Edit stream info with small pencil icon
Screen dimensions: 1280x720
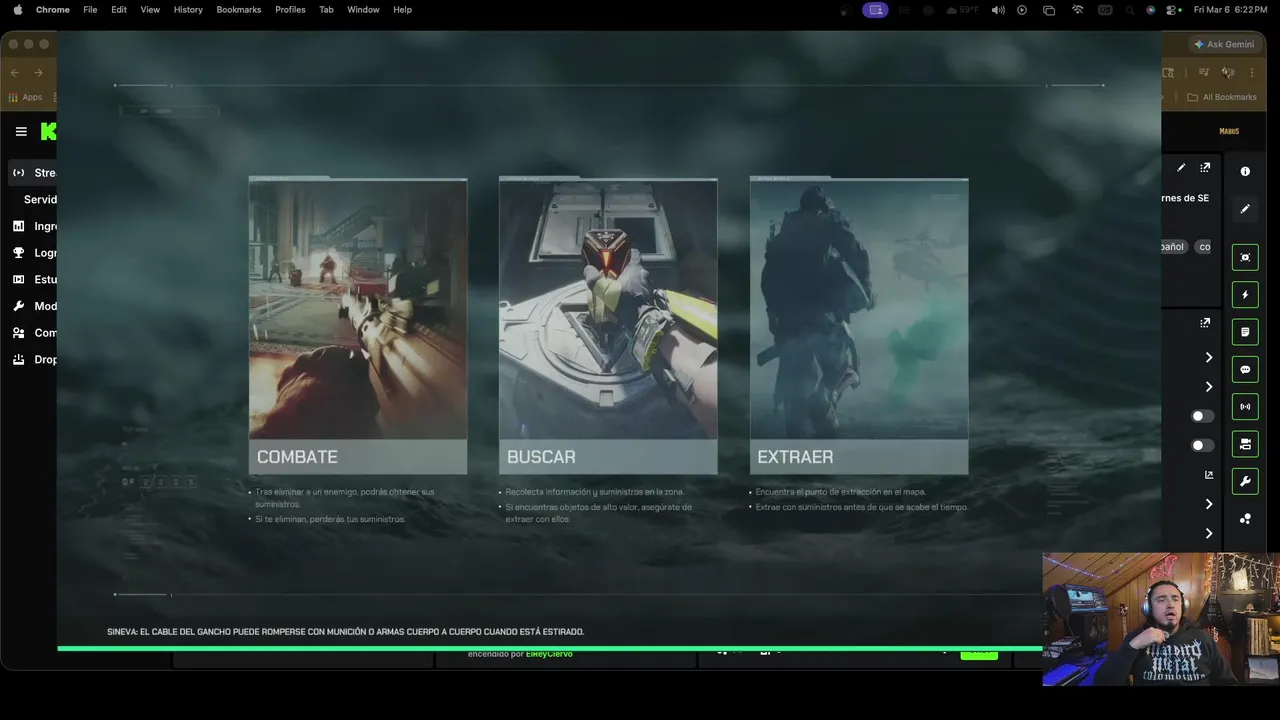point(1181,168)
